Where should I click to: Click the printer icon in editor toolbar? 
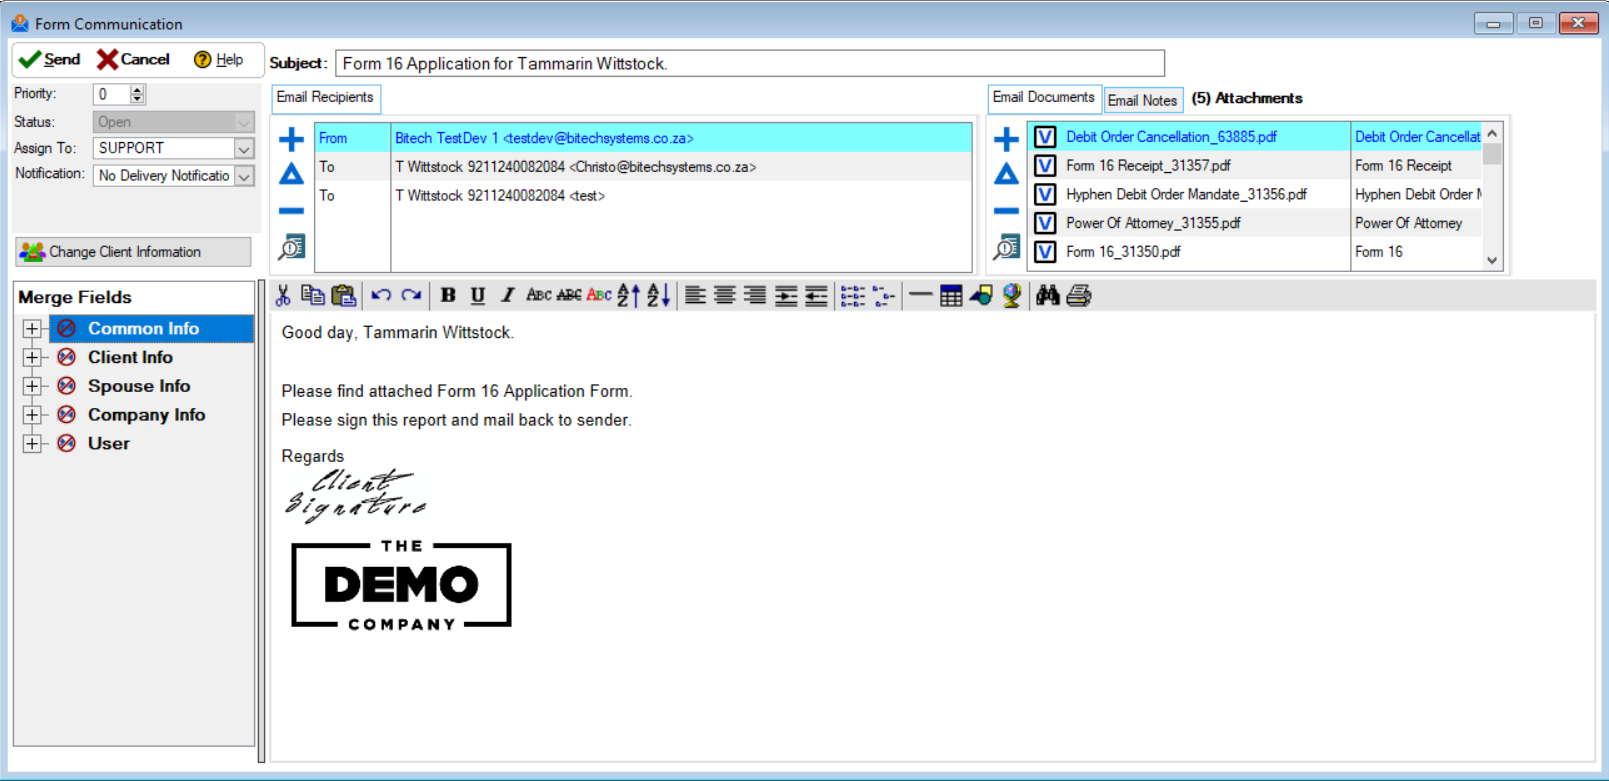tap(1078, 295)
